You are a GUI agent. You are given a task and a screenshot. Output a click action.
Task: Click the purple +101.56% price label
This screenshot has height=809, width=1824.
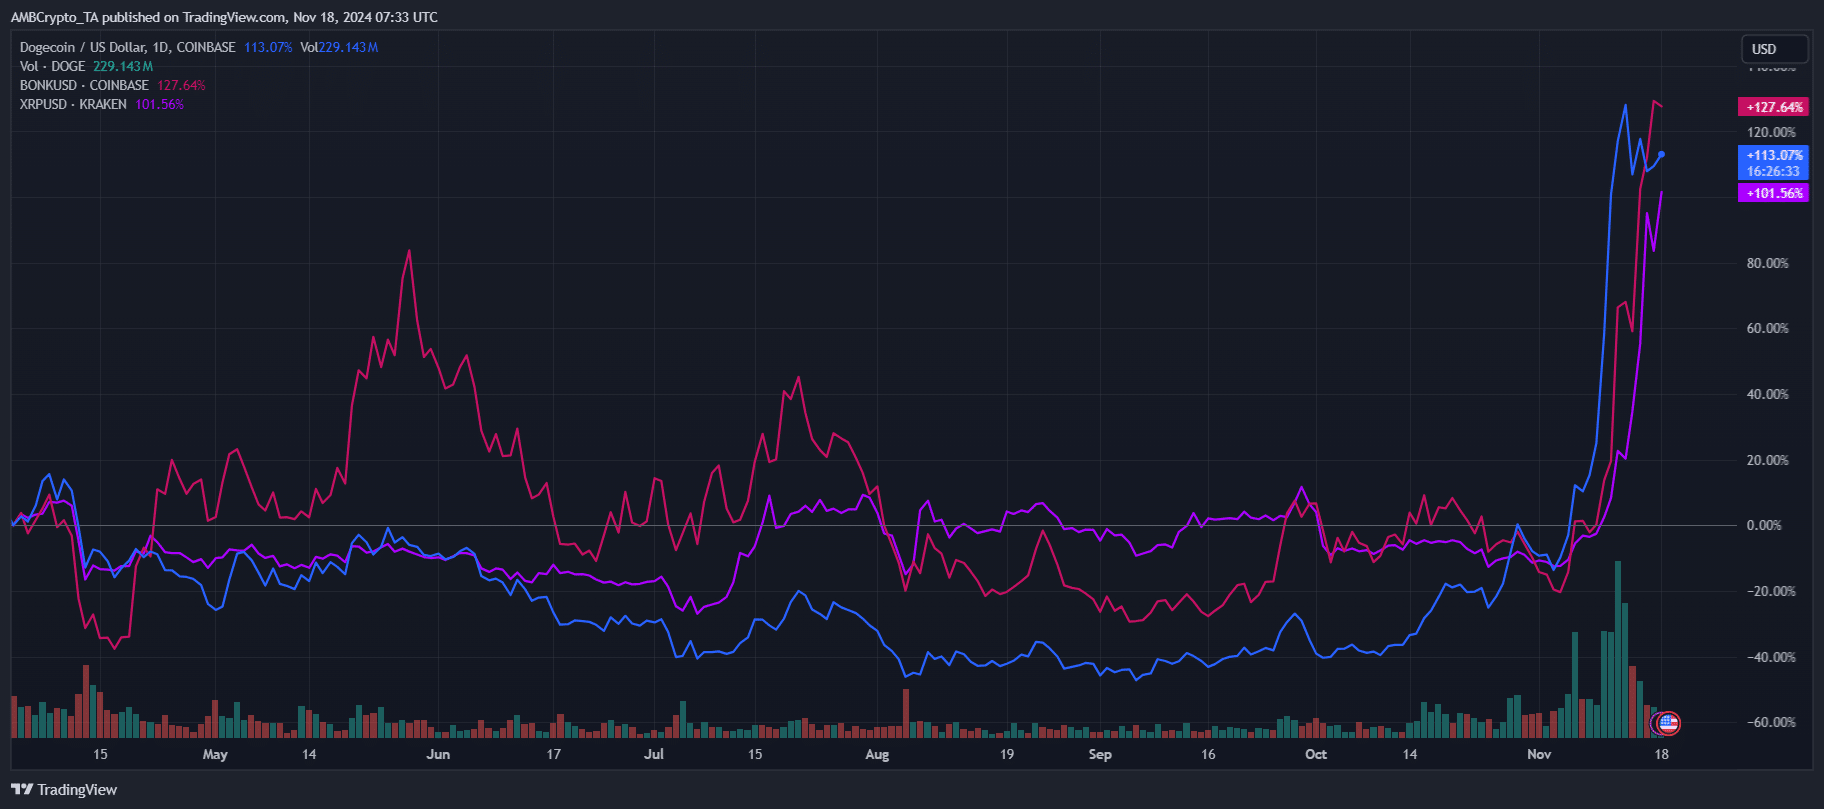1773,193
